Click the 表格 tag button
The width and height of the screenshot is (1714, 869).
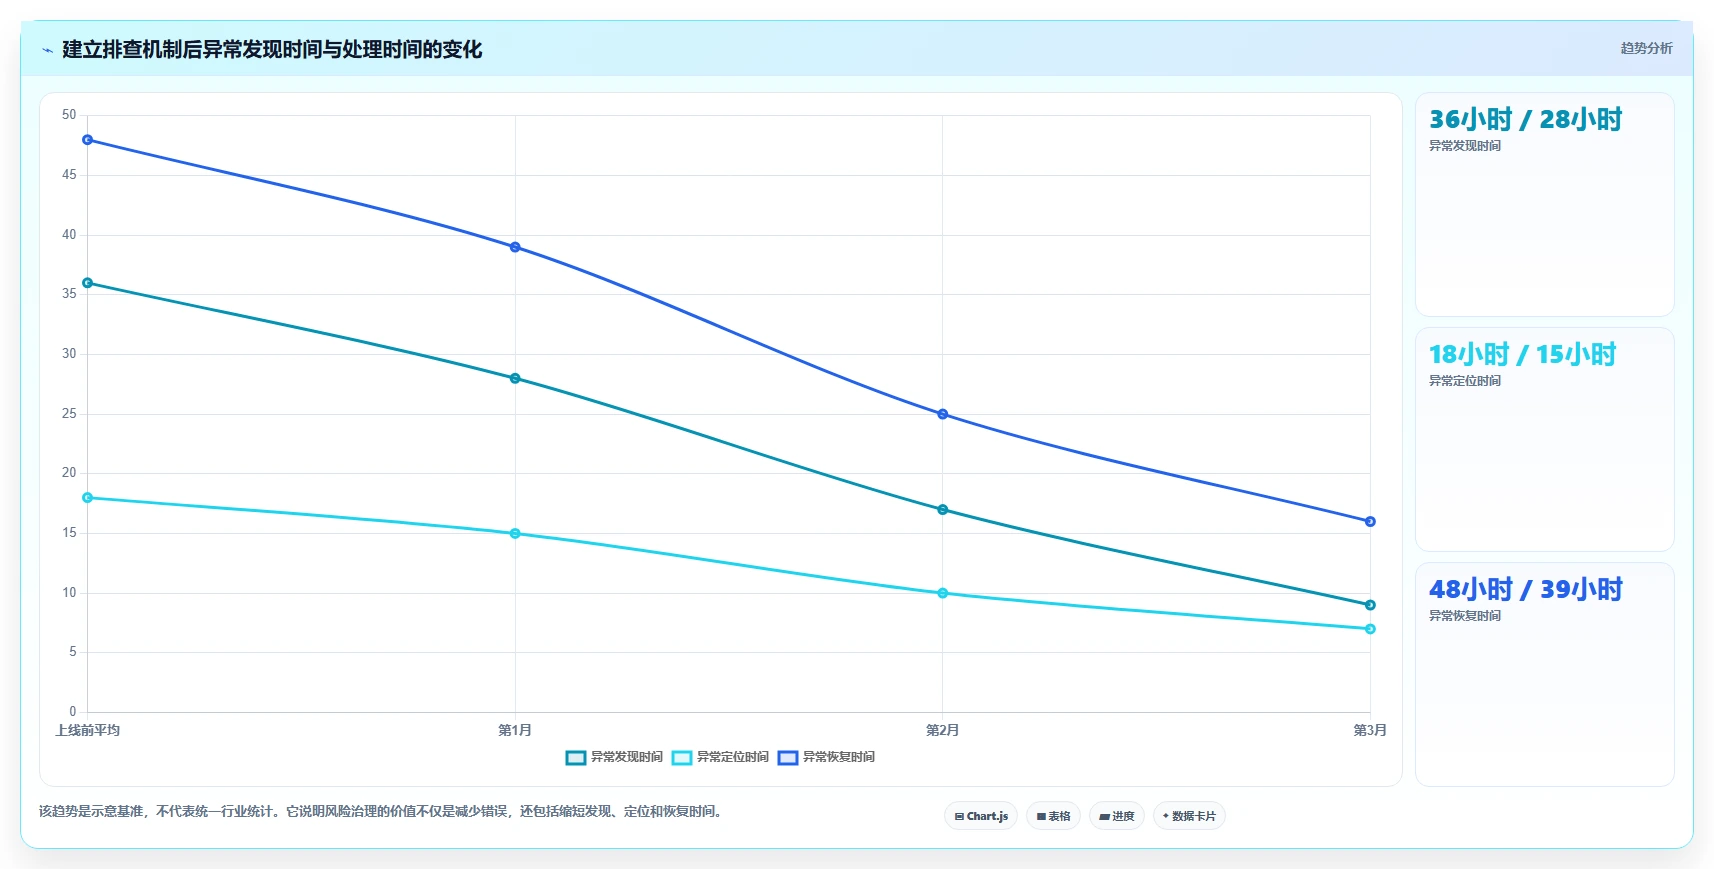point(1053,816)
